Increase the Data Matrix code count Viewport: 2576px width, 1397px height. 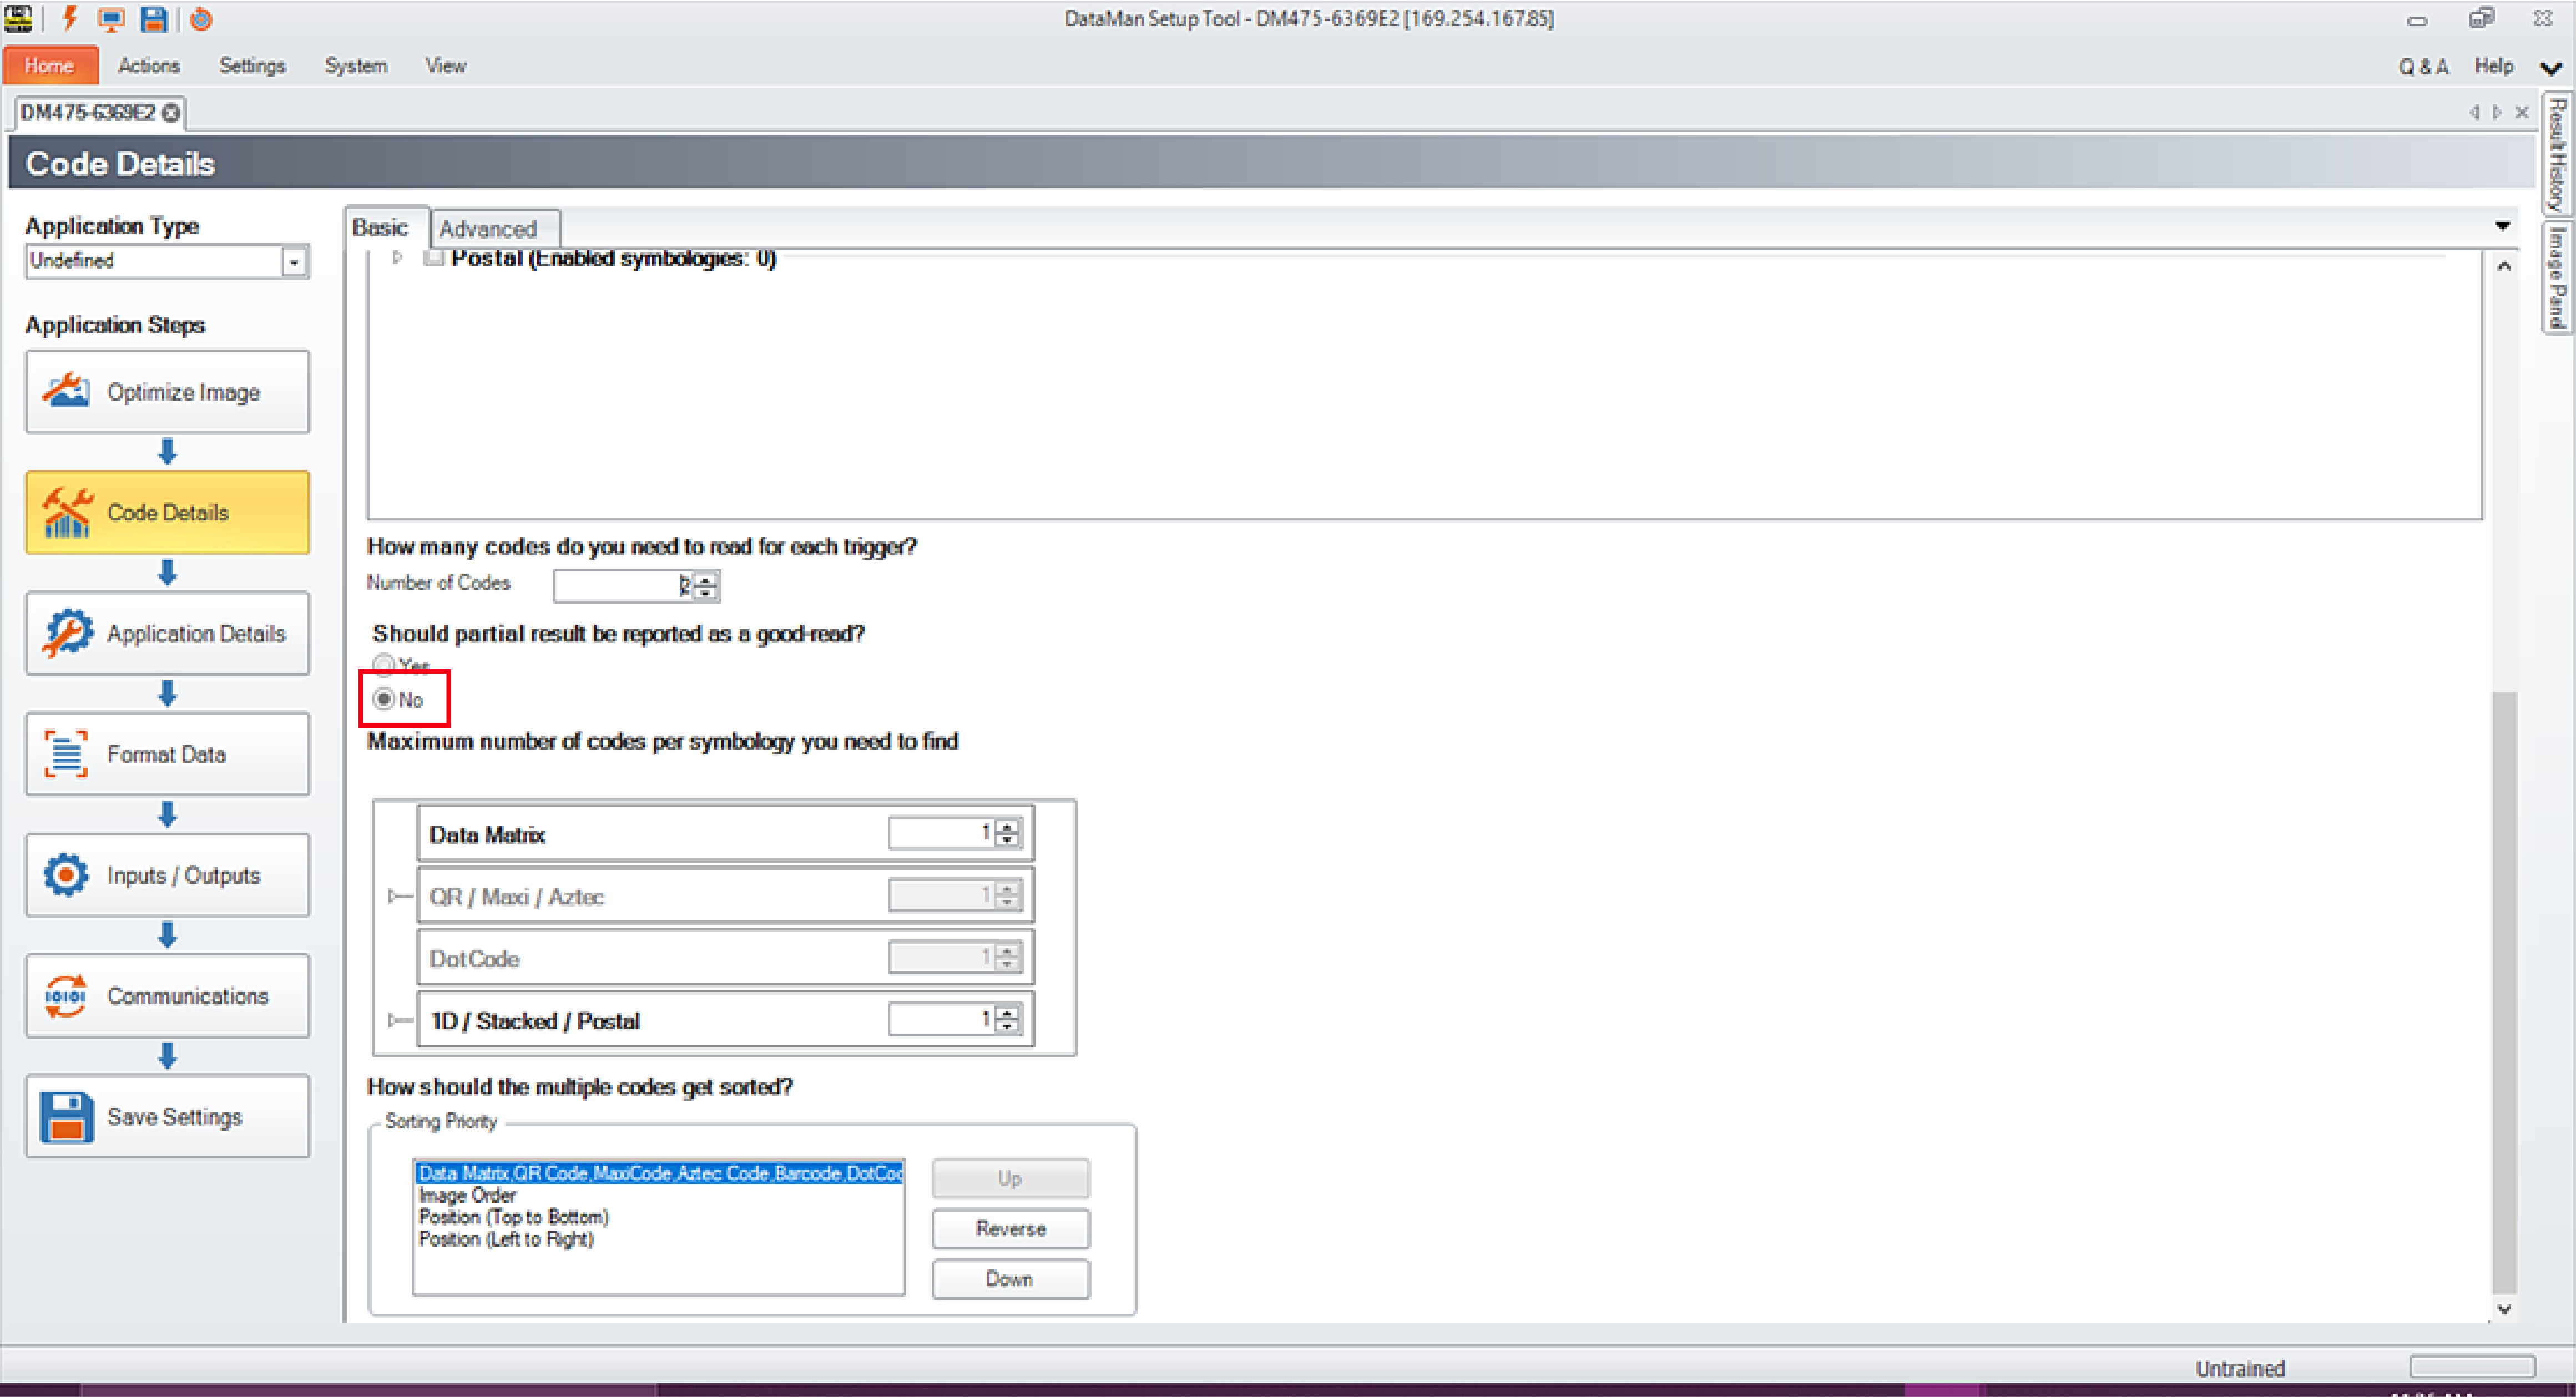1008,826
